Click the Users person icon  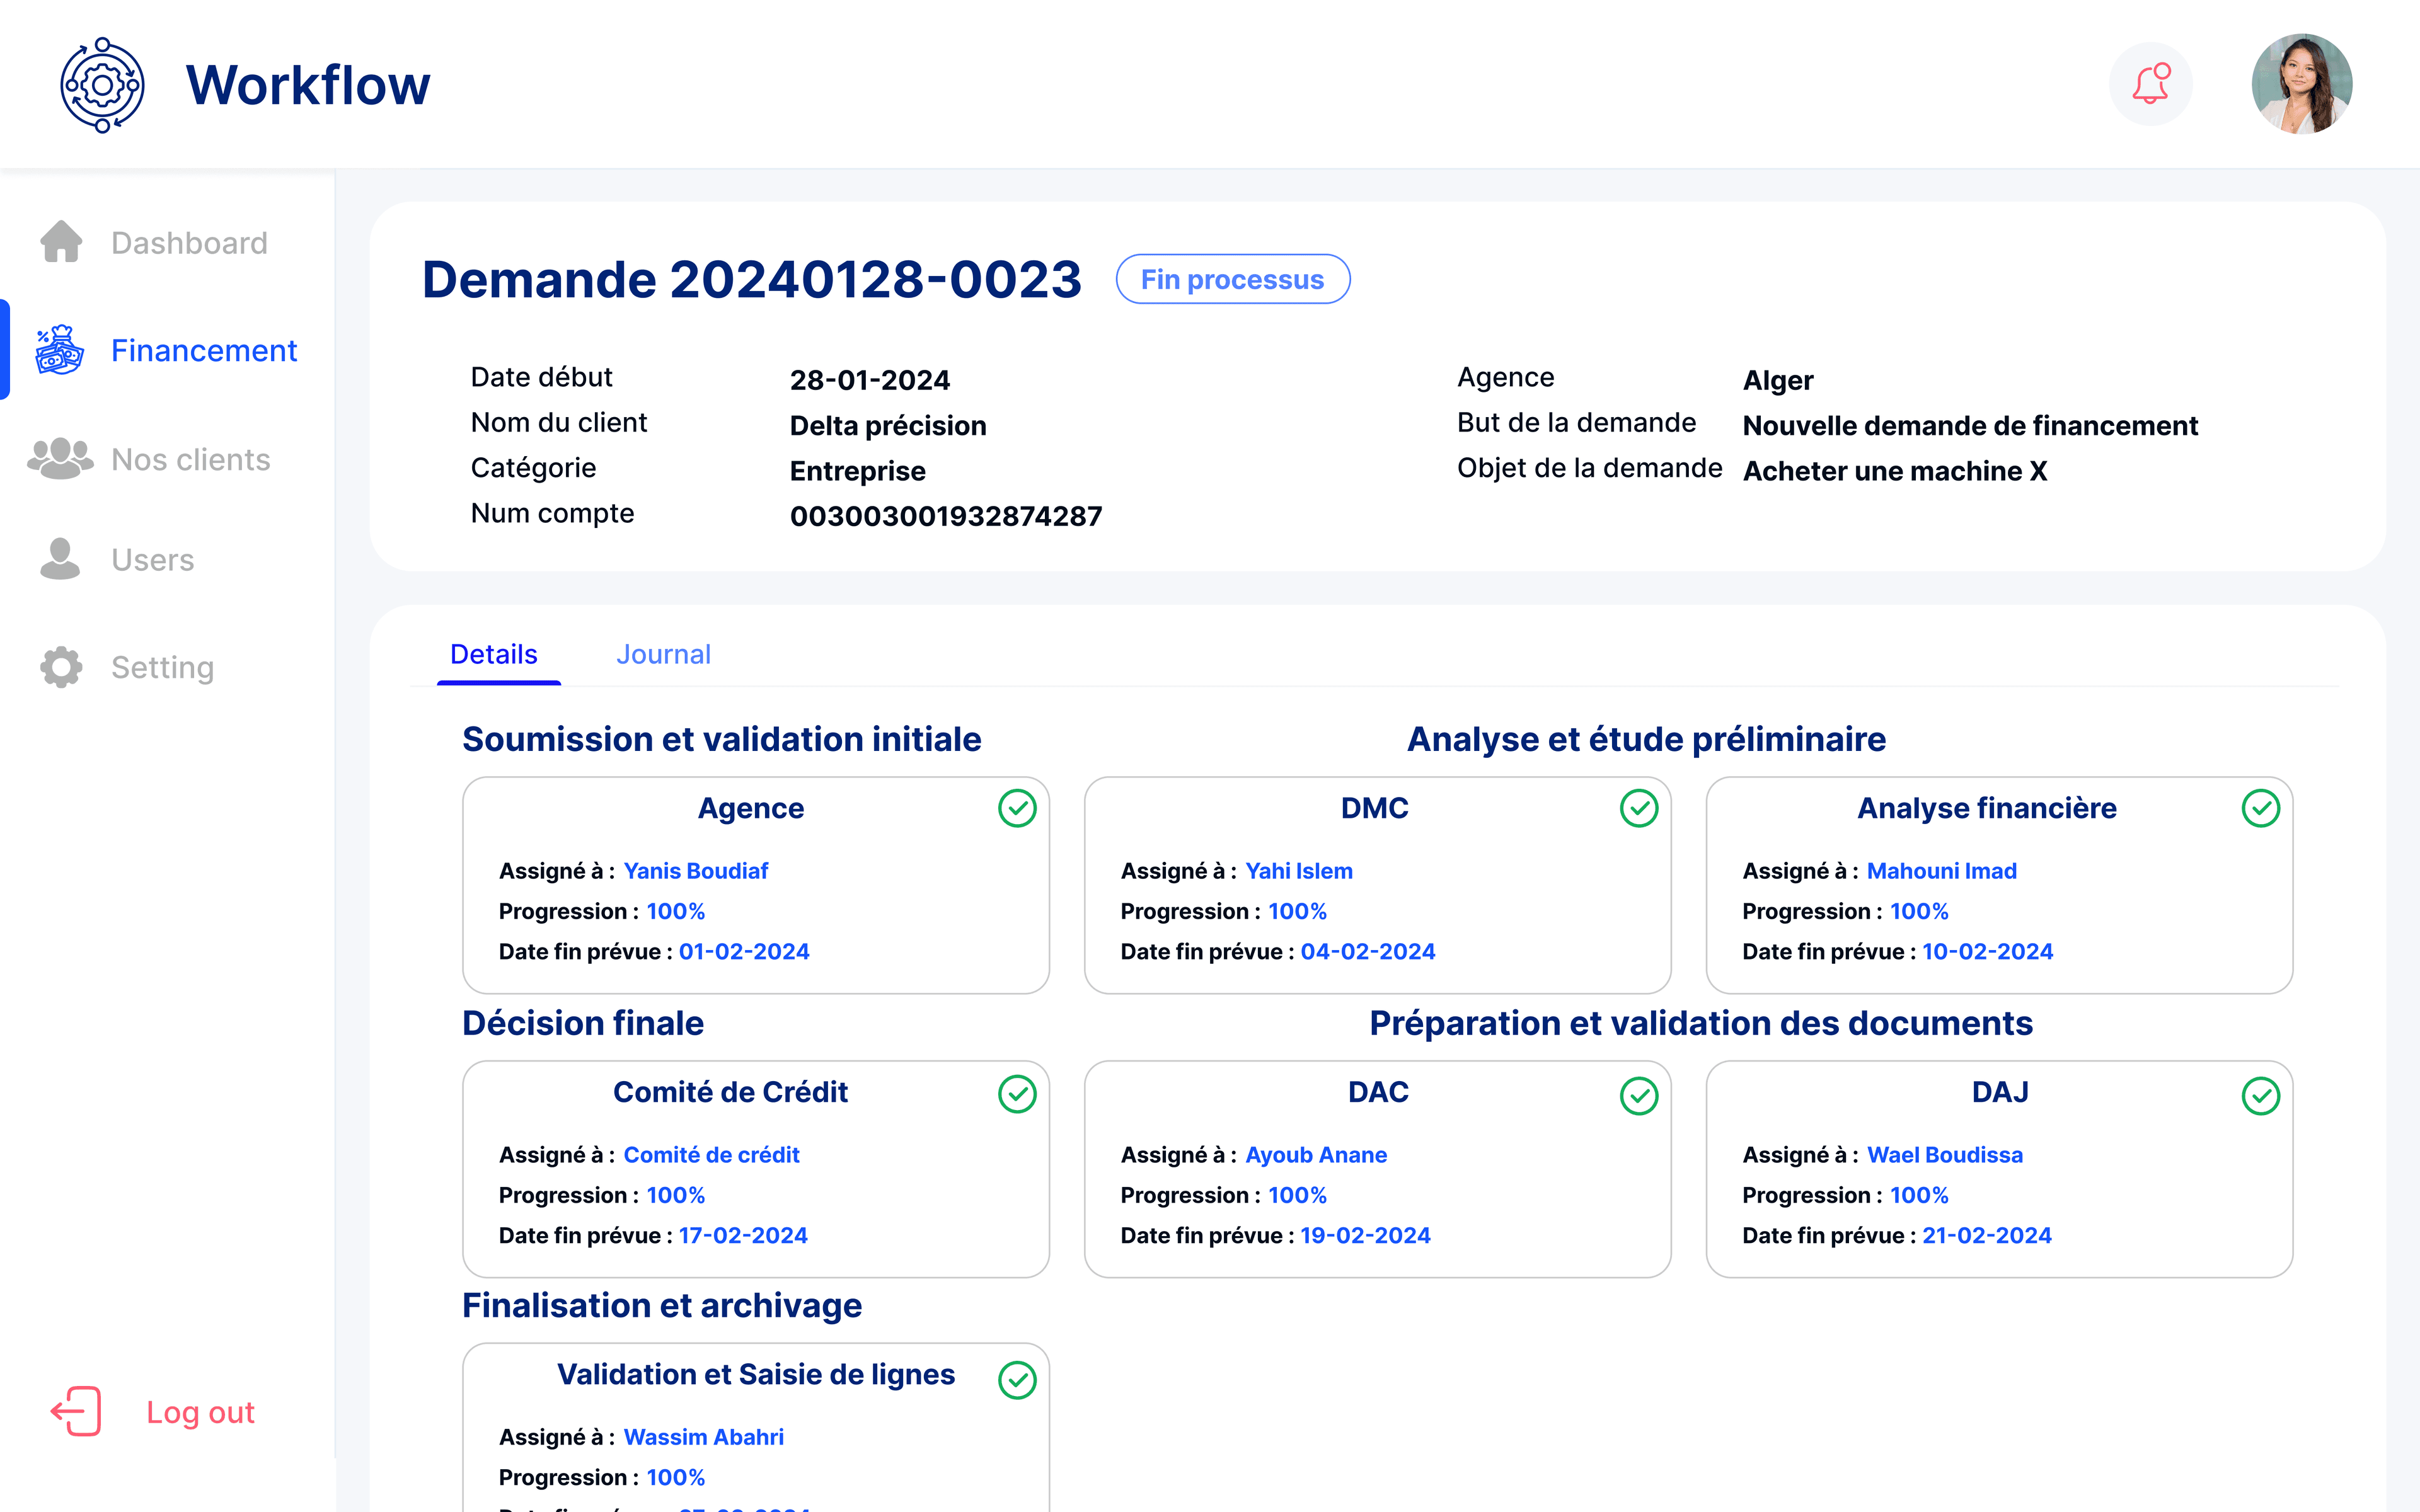pos(60,559)
